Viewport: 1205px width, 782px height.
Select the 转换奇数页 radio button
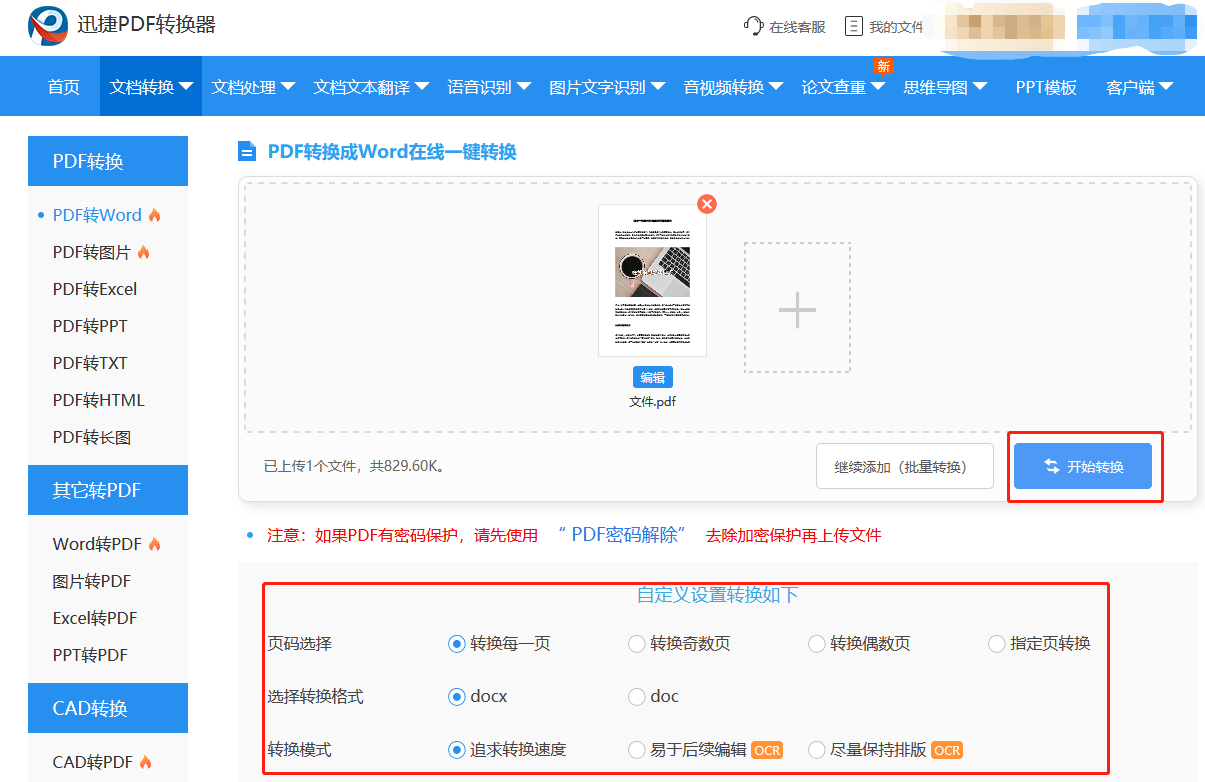pos(636,644)
